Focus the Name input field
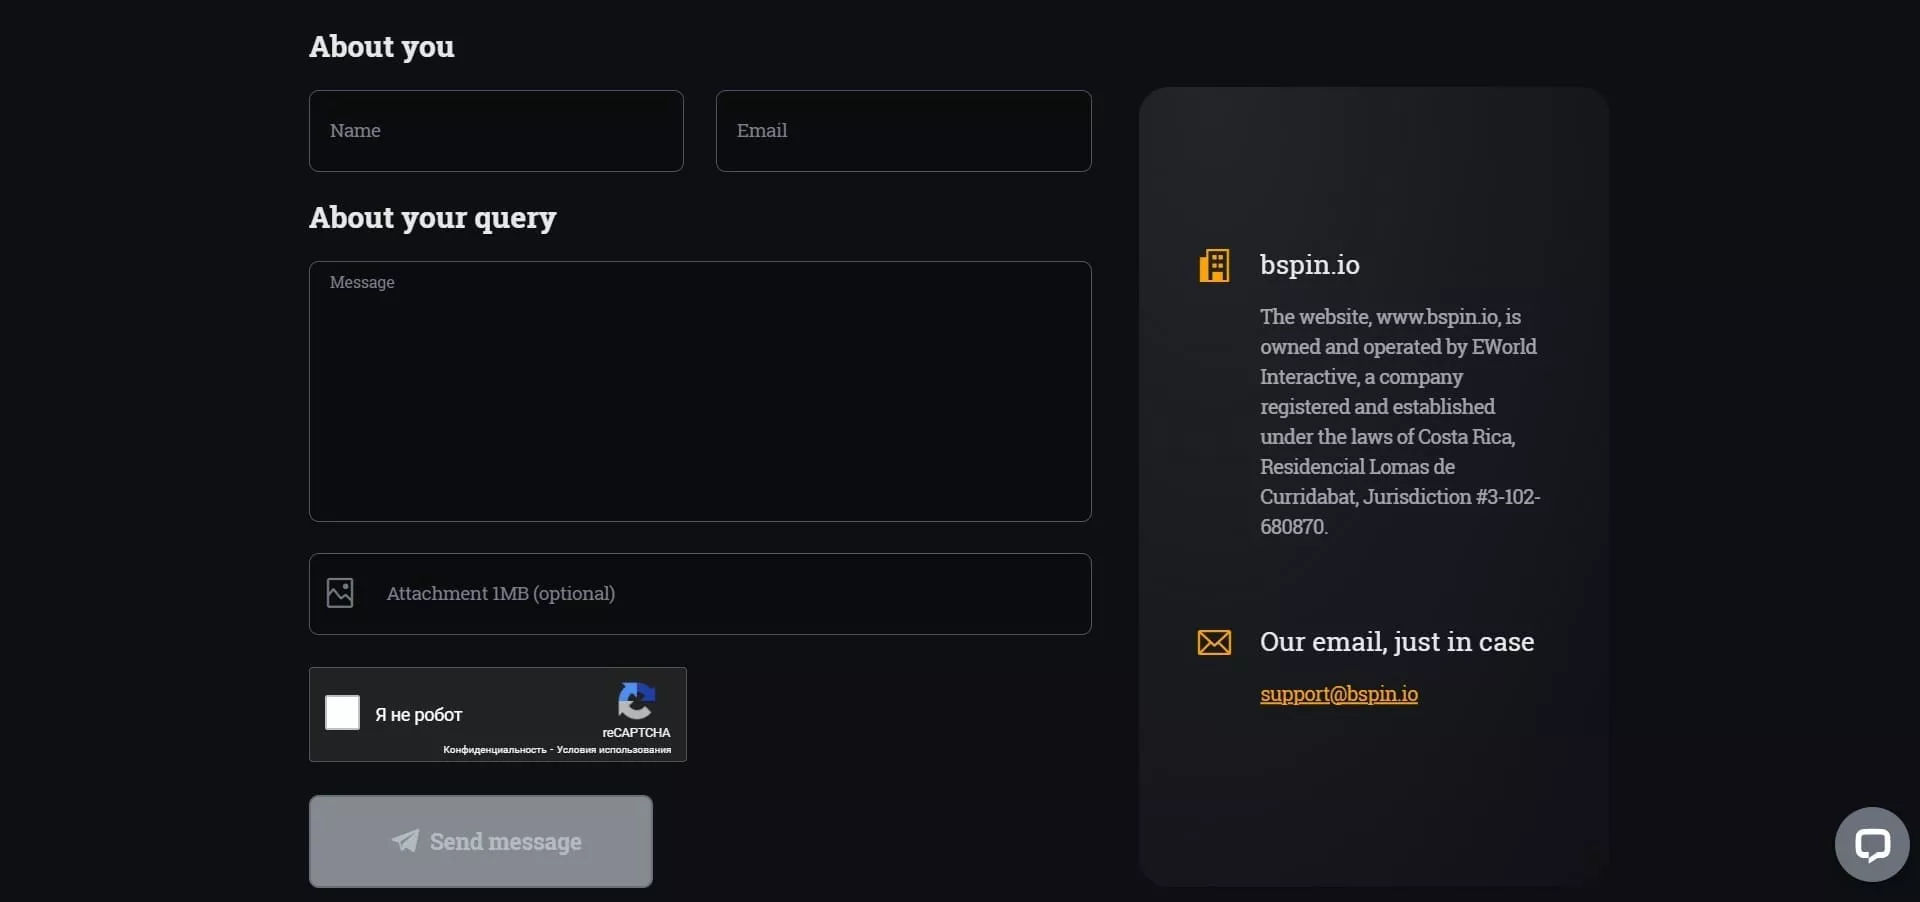Screen dimensions: 1920x902 496,131
